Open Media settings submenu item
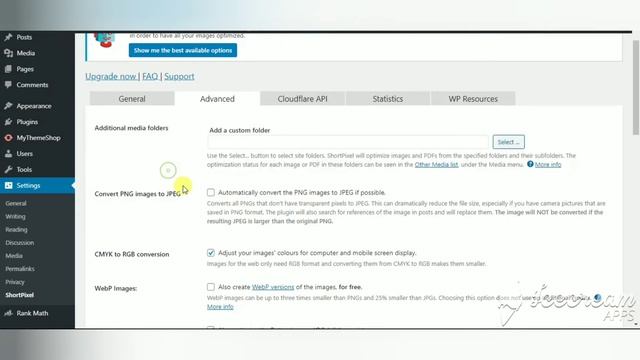 [14, 256]
